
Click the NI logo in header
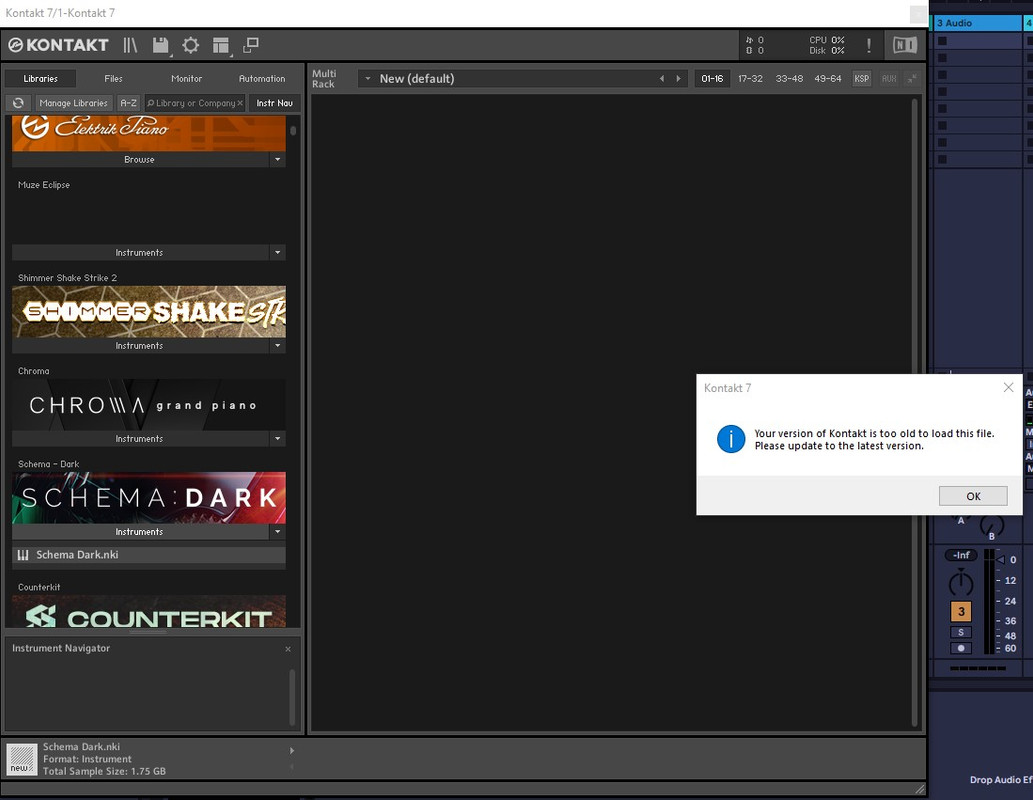point(905,45)
